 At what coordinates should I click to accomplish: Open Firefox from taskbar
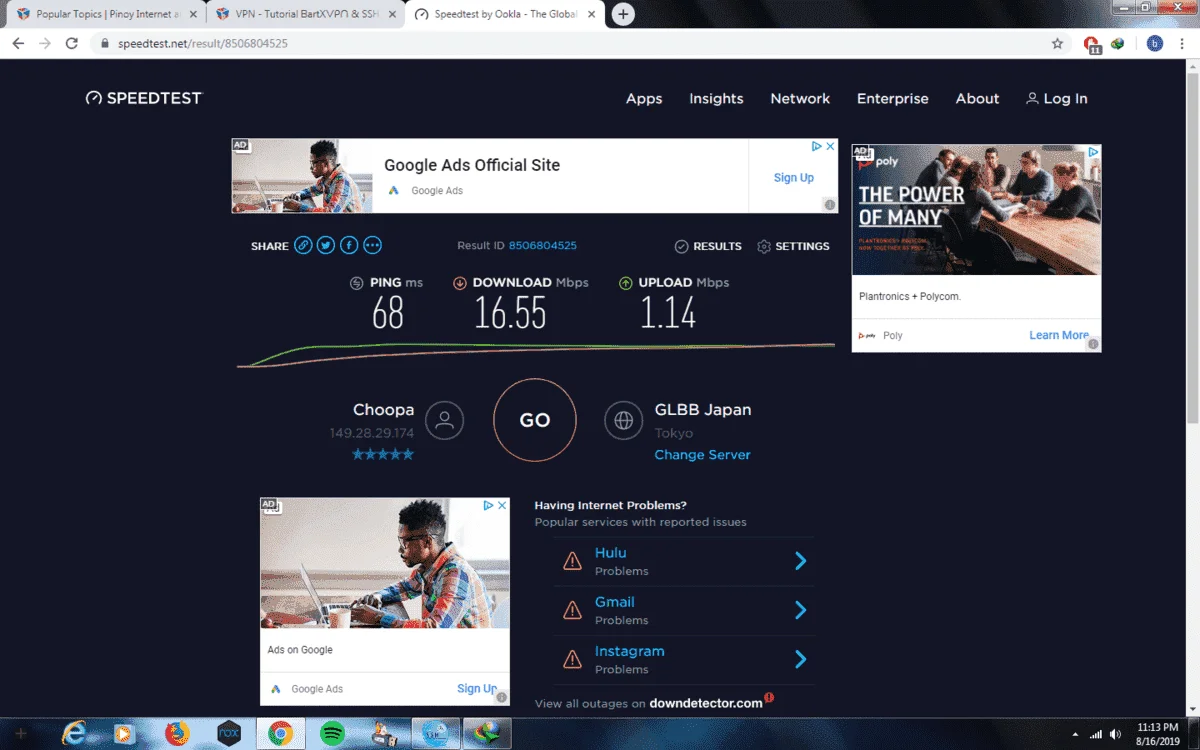point(177,733)
